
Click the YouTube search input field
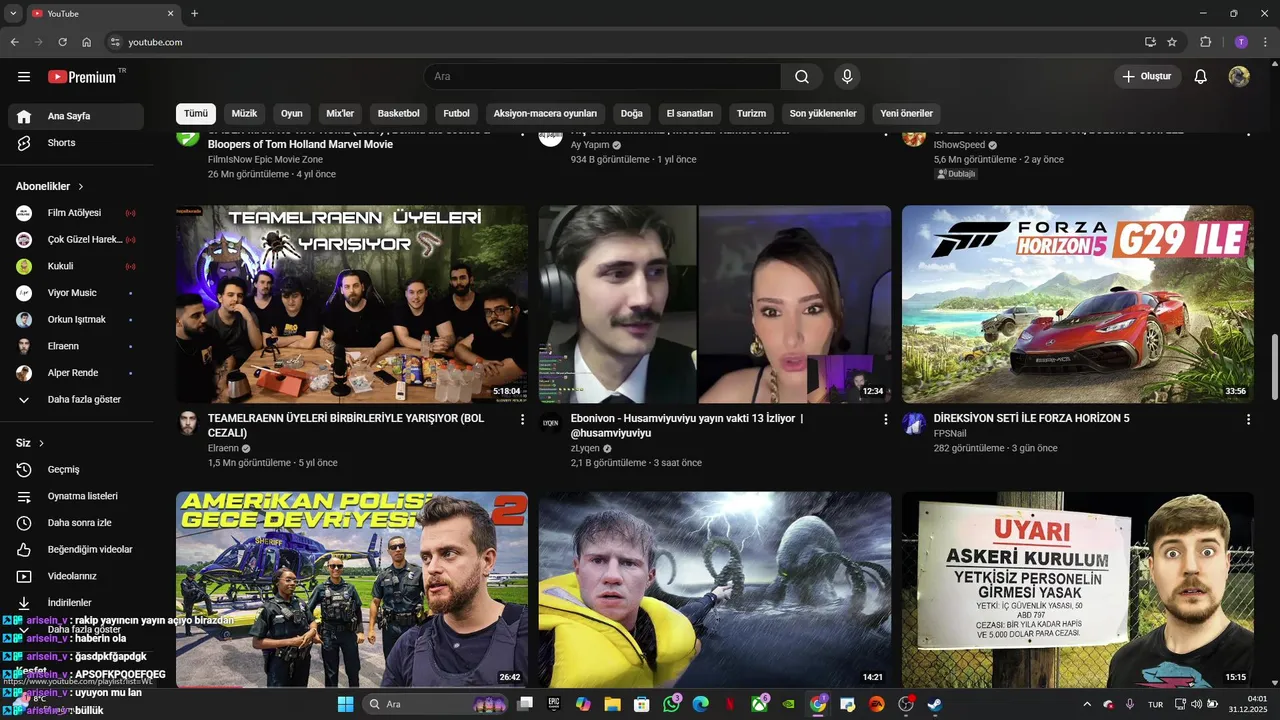[602, 77]
